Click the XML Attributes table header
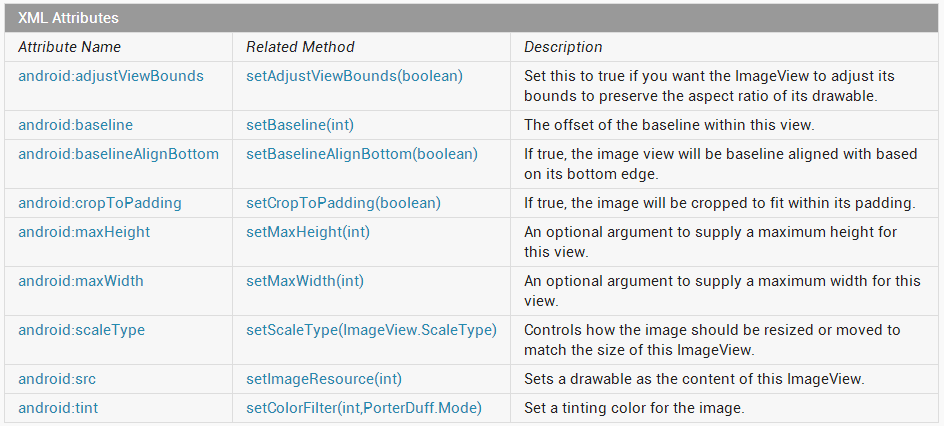 pos(472,18)
